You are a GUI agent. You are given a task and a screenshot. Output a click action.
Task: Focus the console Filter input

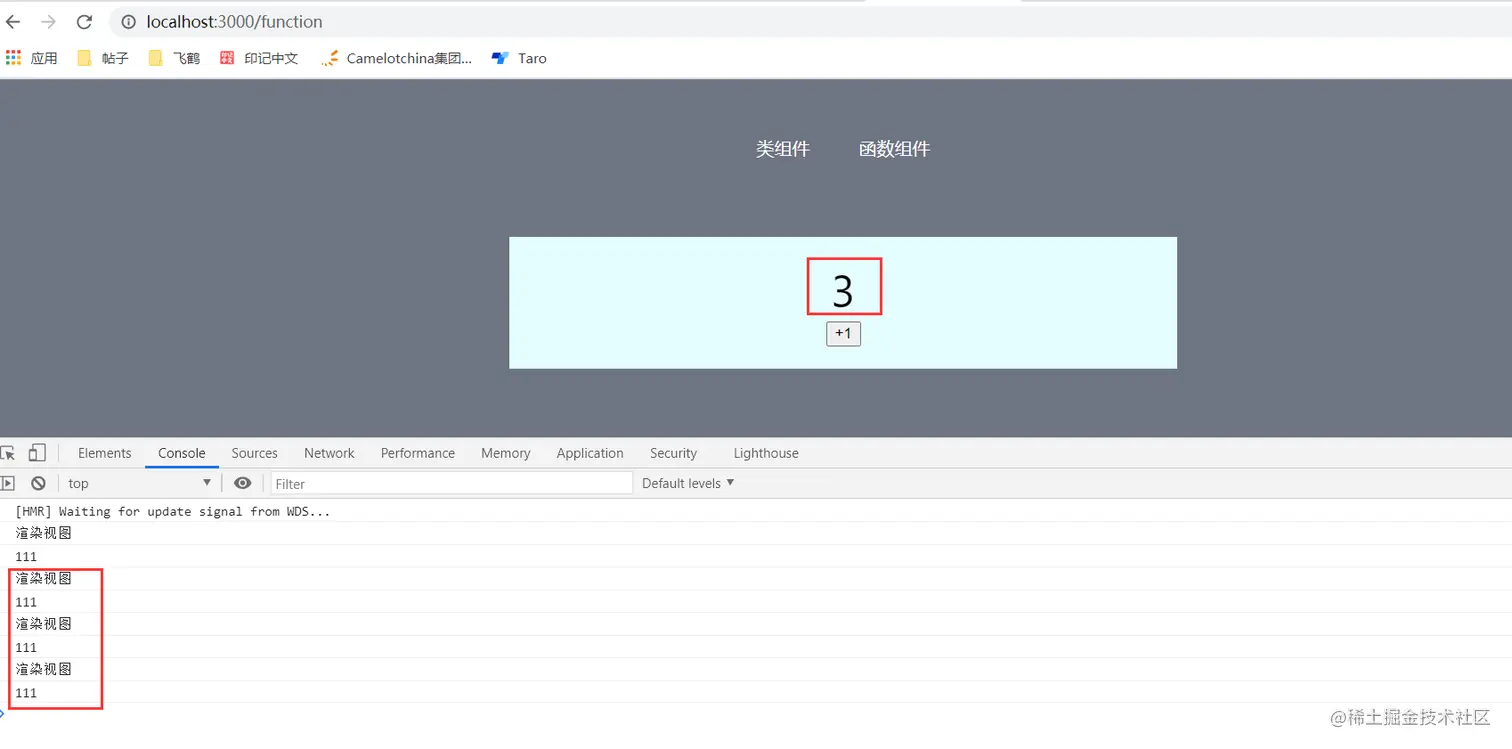[452, 483]
